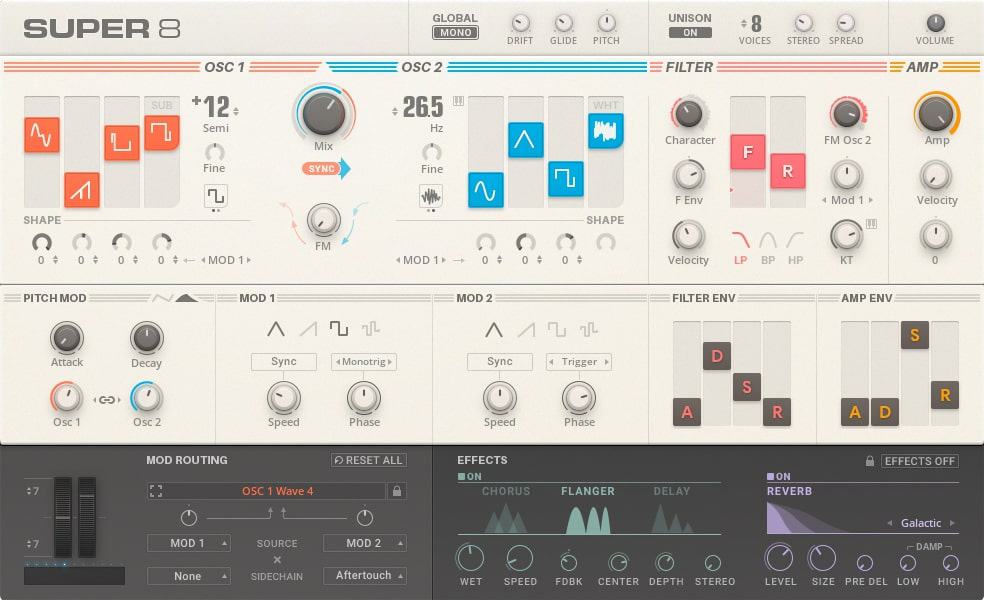Click the keyboard icon next to the KT knob
This screenshot has width=984, height=600.
tap(871, 224)
